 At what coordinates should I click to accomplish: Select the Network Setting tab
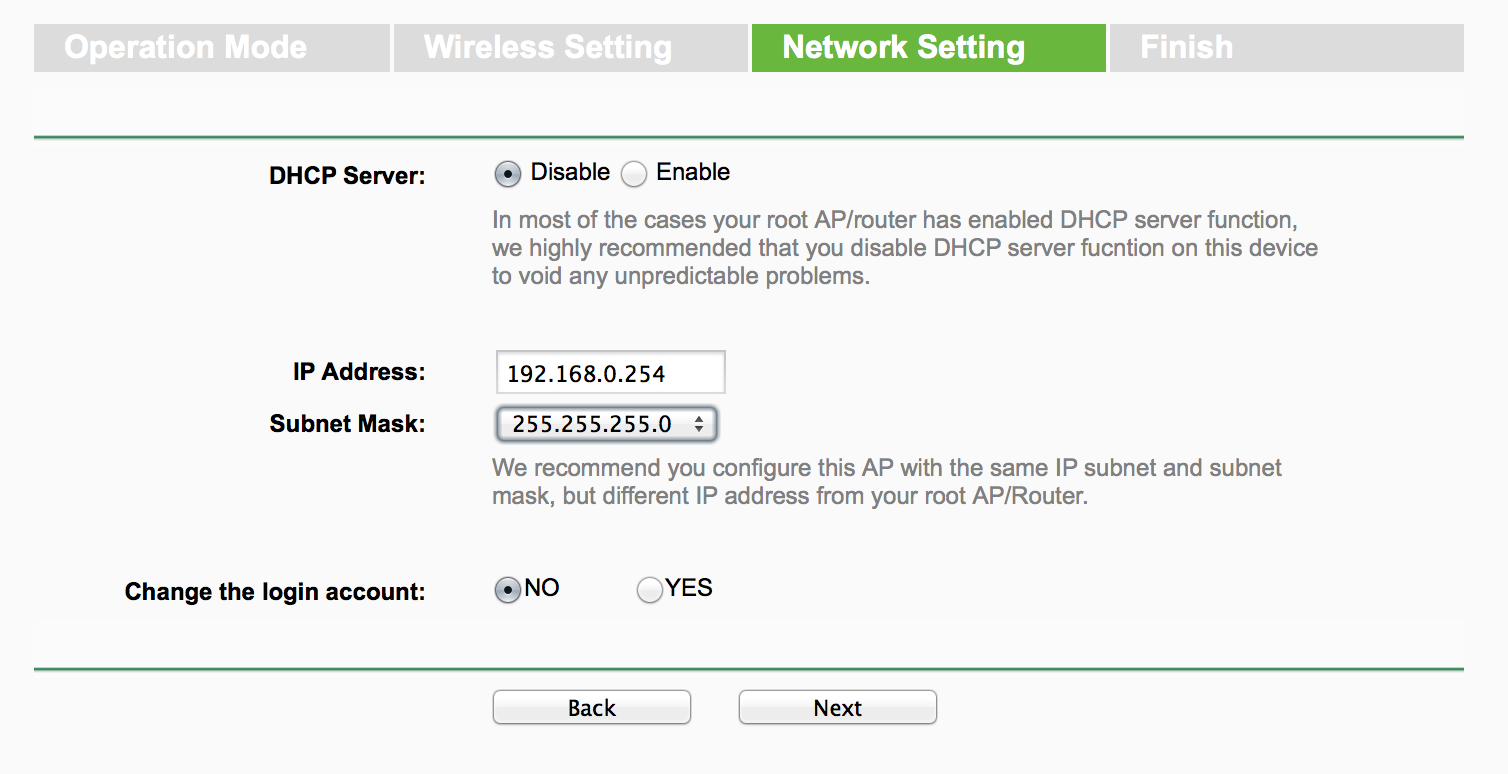pos(929,48)
